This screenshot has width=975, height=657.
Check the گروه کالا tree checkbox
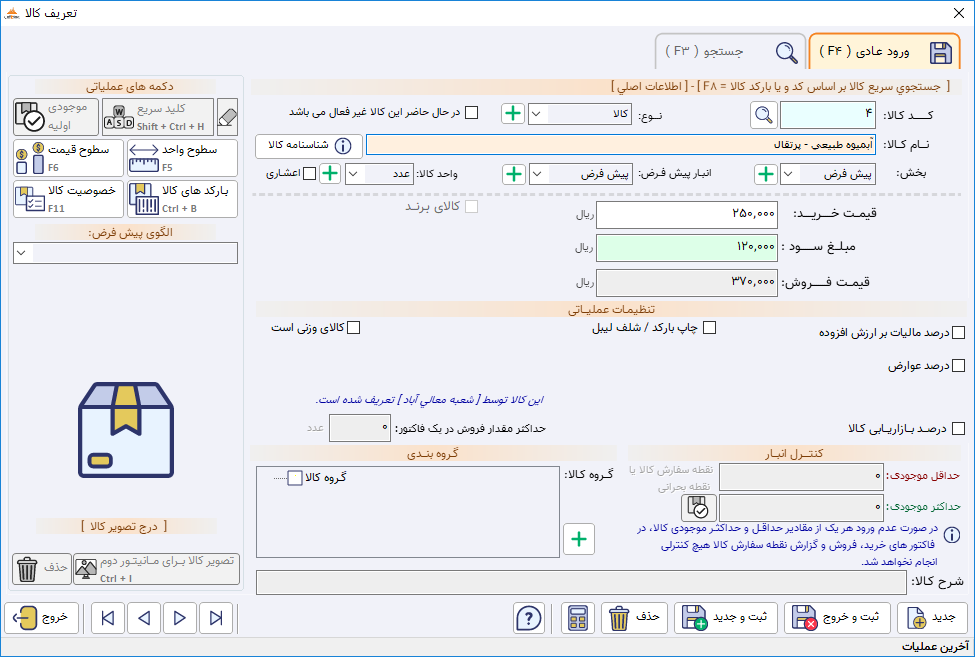[295, 478]
